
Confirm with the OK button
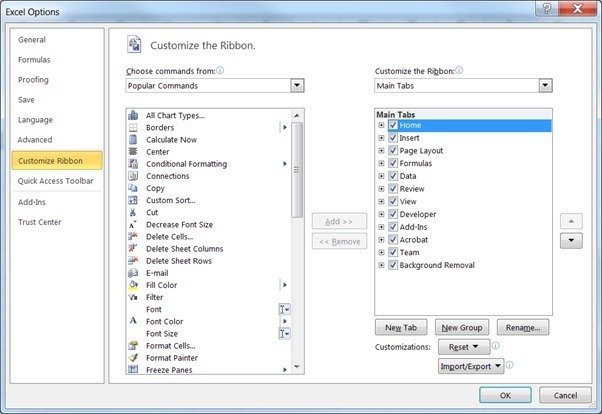pos(505,395)
